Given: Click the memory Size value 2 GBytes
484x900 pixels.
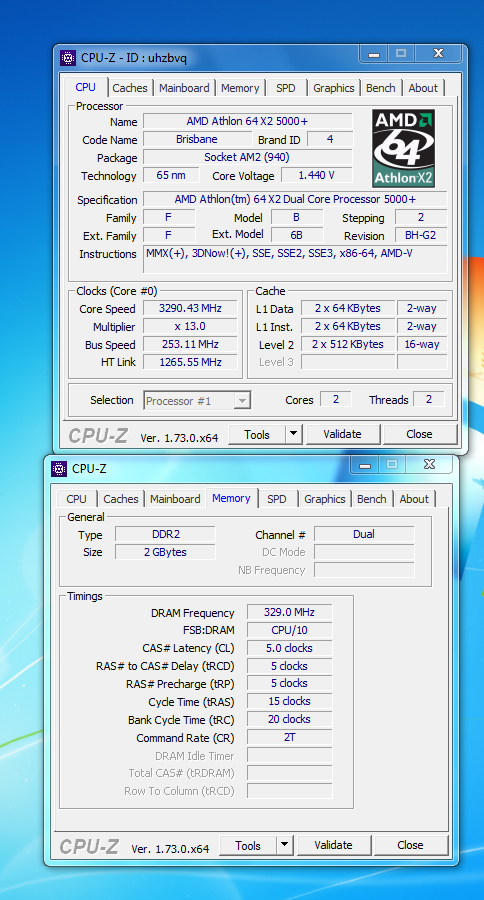Looking at the screenshot, I should point(165,552).
